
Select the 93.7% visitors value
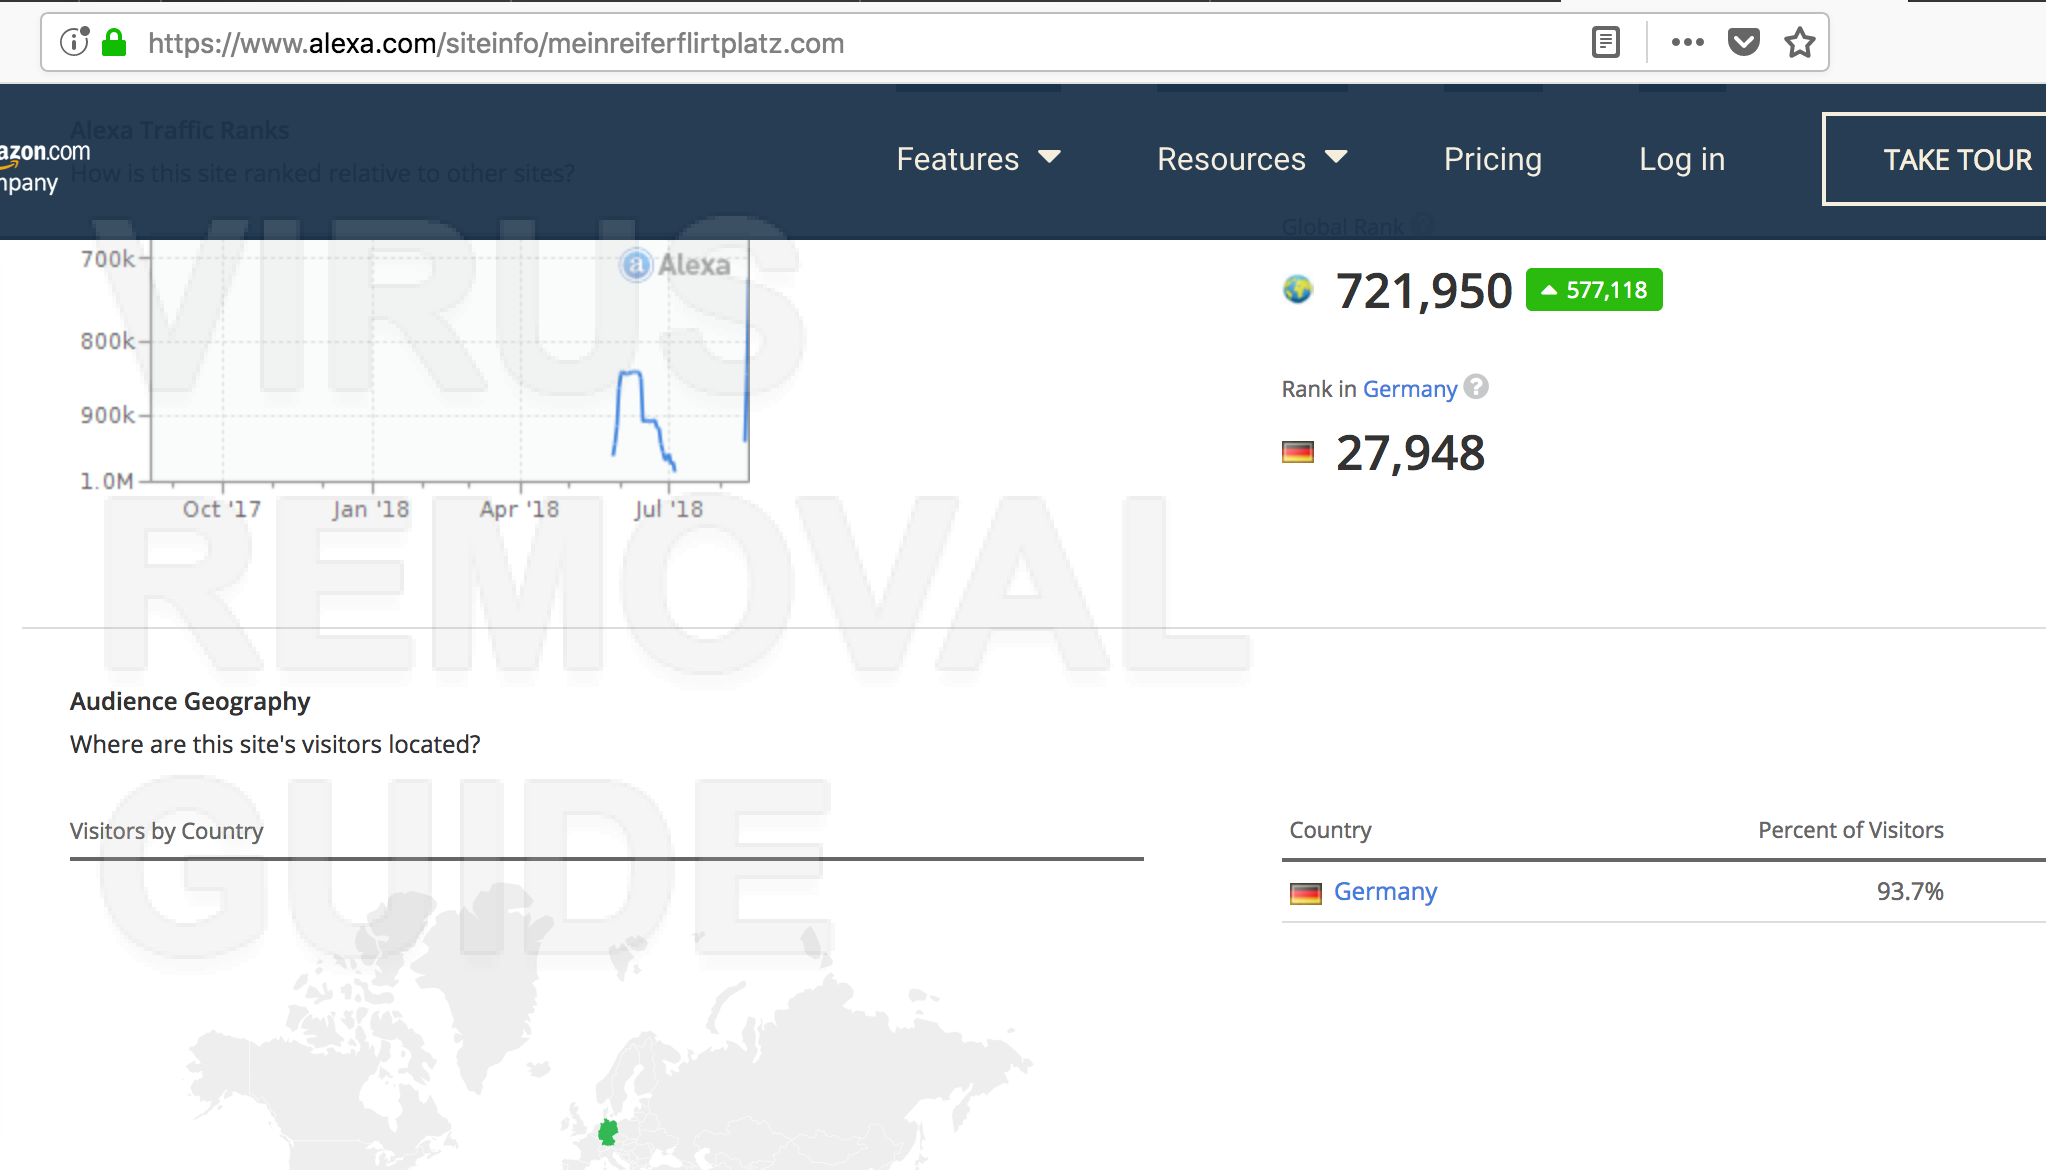(1910, 891)
